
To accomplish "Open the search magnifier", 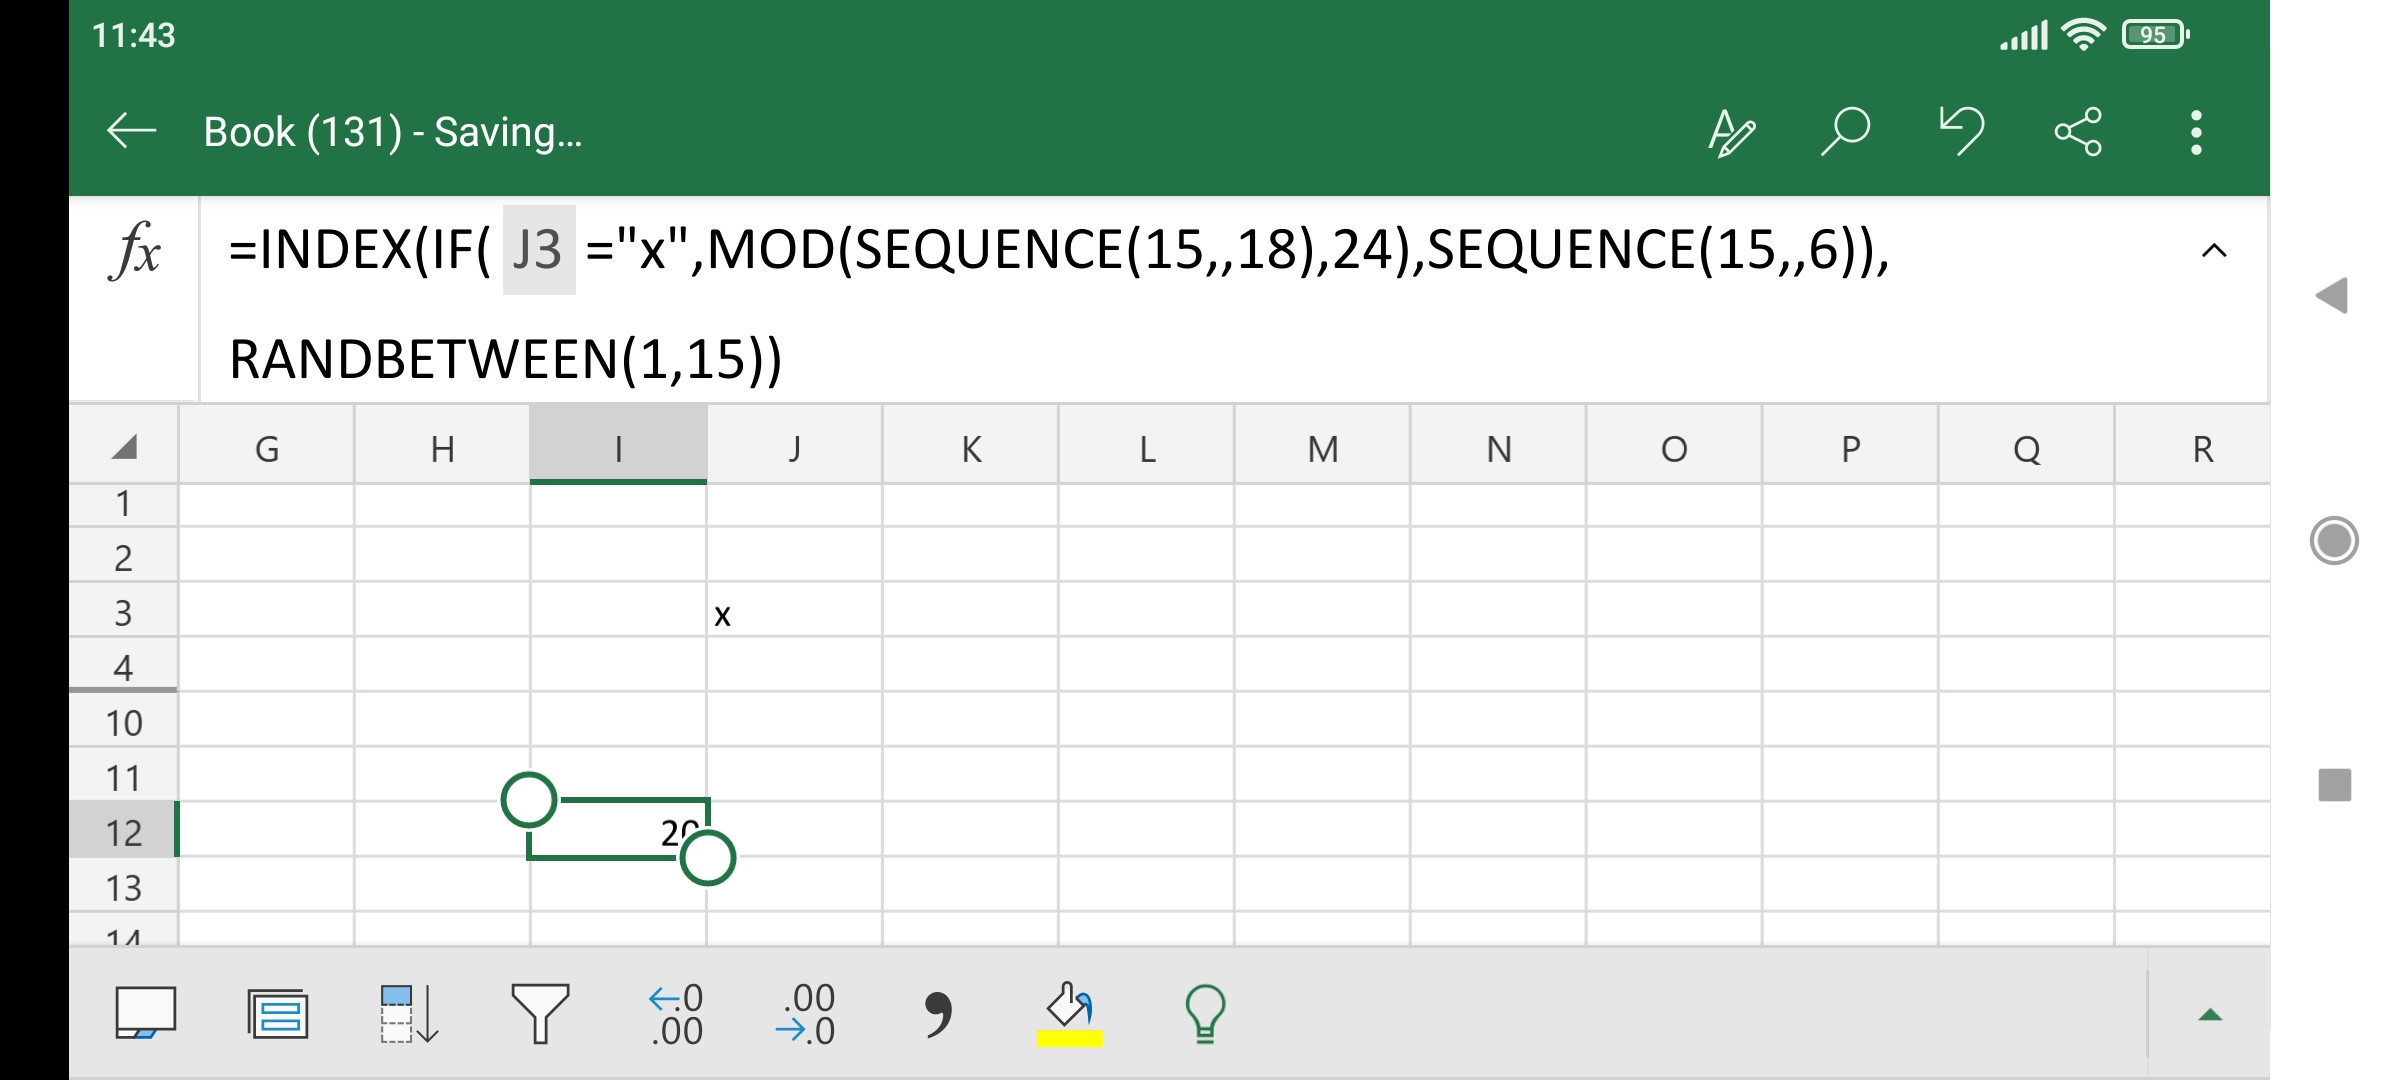I will tap(1845, 132).
